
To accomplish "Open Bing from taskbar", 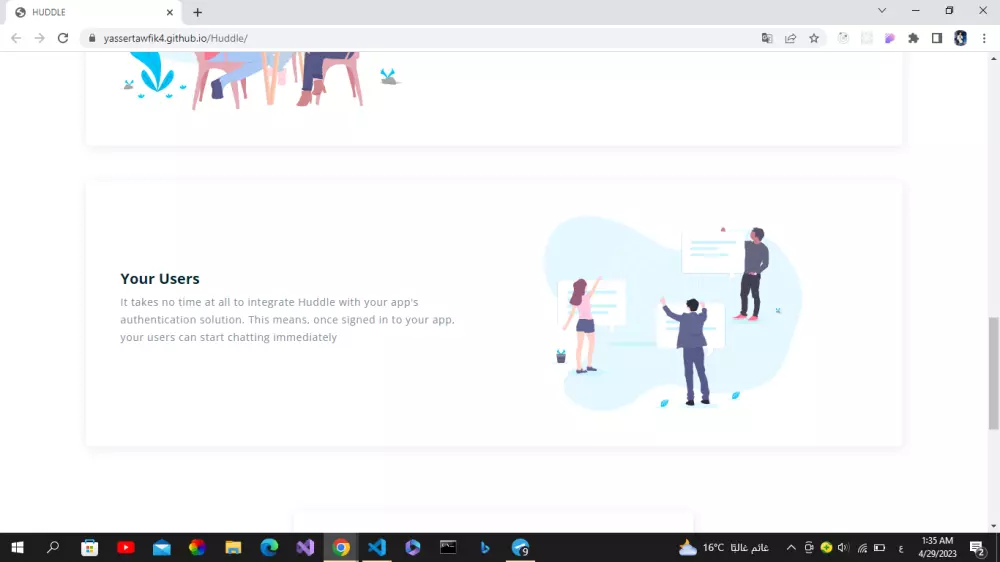I will [x=485, y=547].
